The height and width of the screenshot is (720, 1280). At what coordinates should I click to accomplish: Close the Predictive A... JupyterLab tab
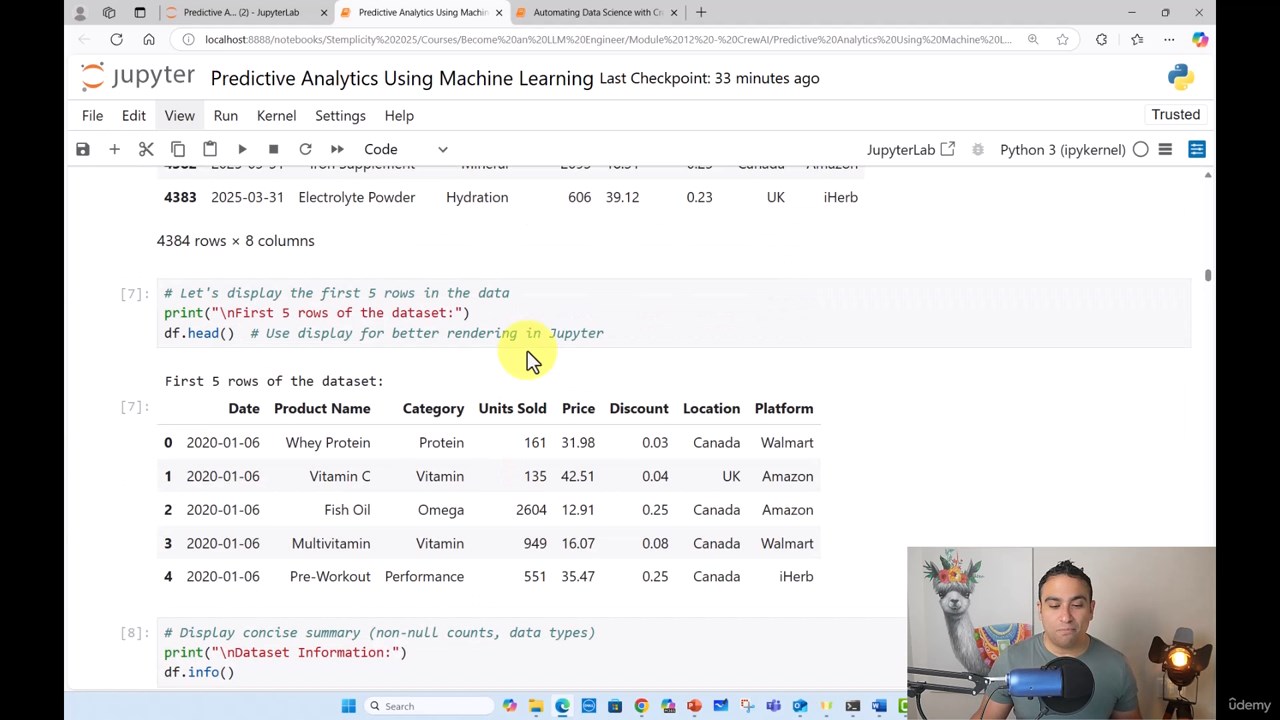tap(324, 13)
